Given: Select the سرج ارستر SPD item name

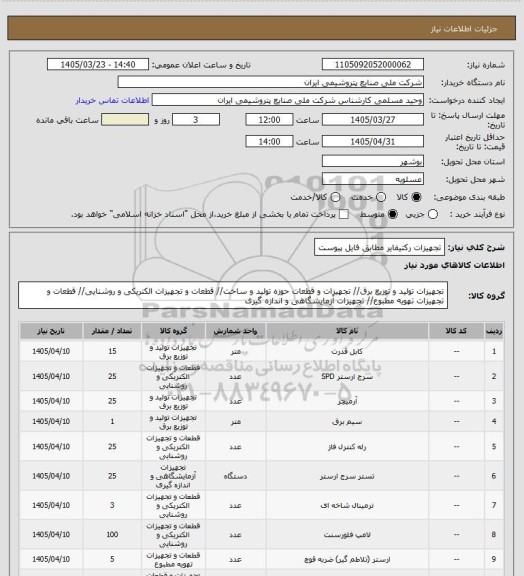Looking at the screenshot, I should coord(347,377).
